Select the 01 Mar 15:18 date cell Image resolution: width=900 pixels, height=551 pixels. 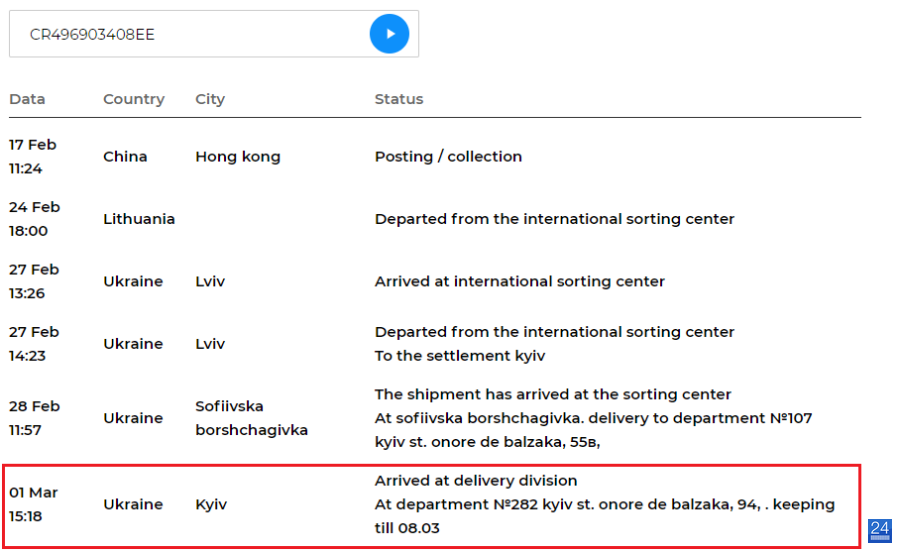[33, 504]
